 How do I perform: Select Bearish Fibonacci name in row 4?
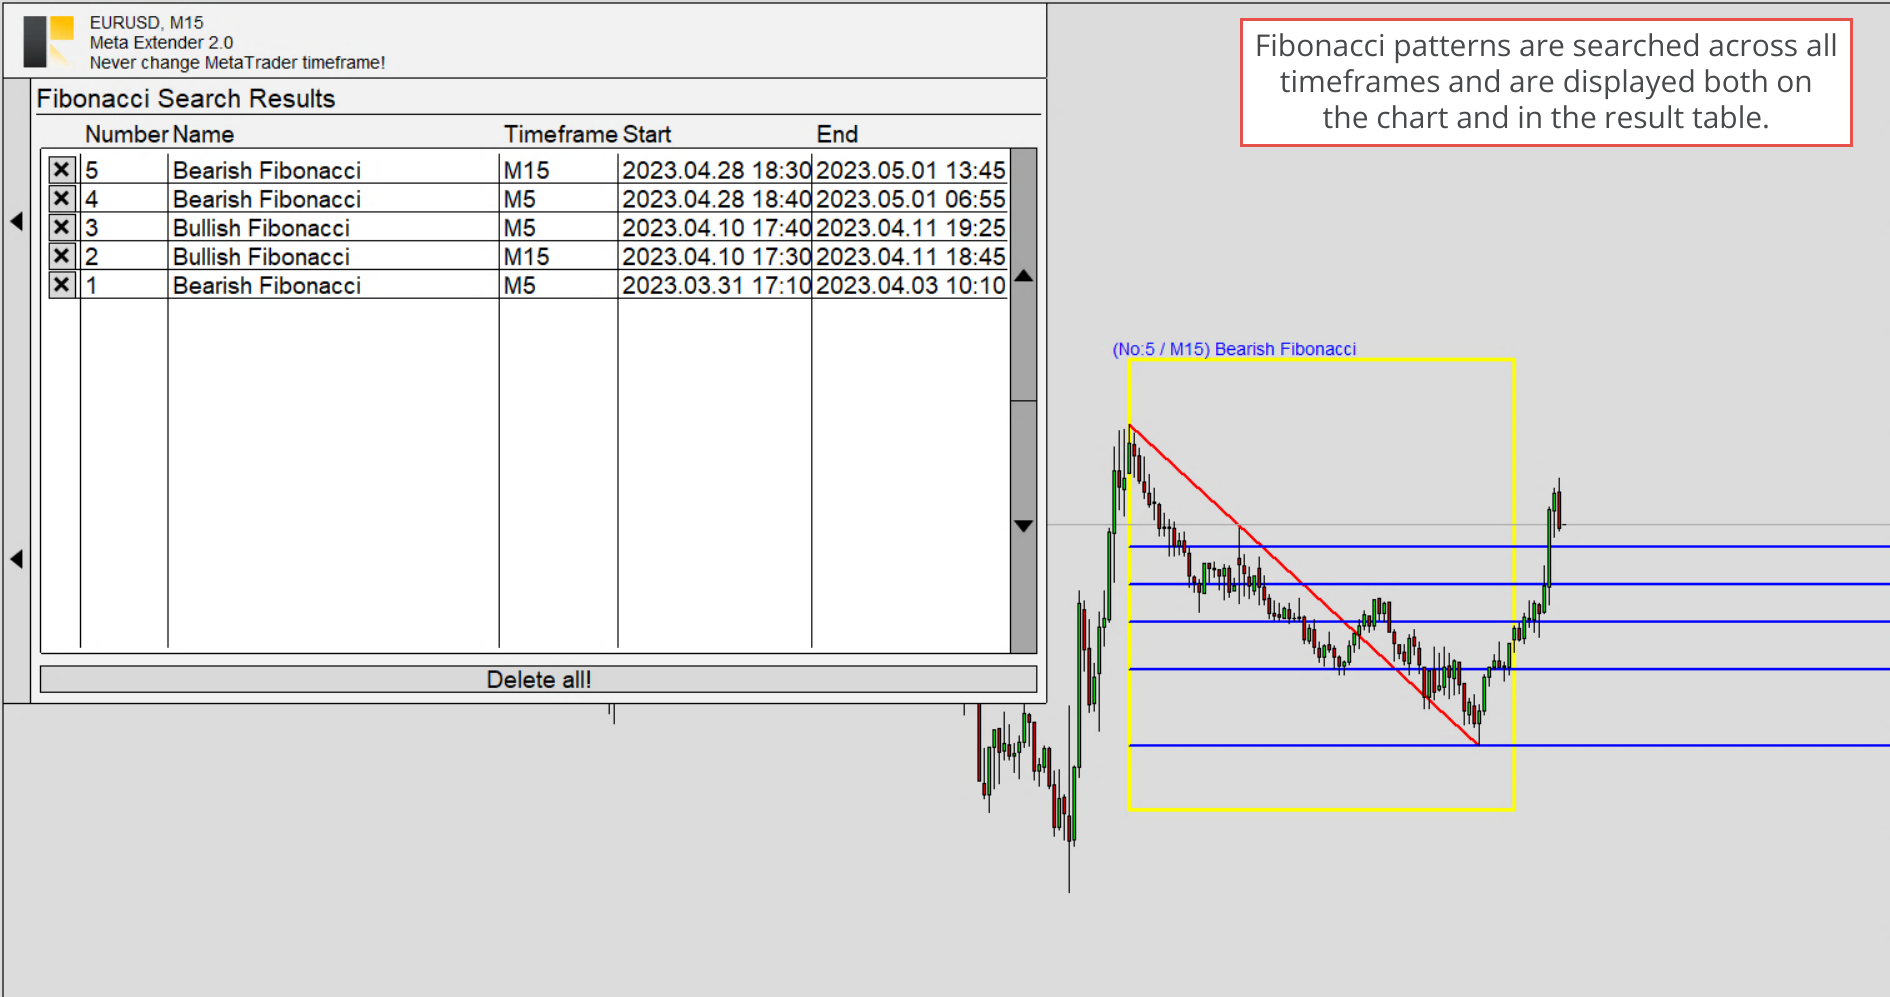267,199
